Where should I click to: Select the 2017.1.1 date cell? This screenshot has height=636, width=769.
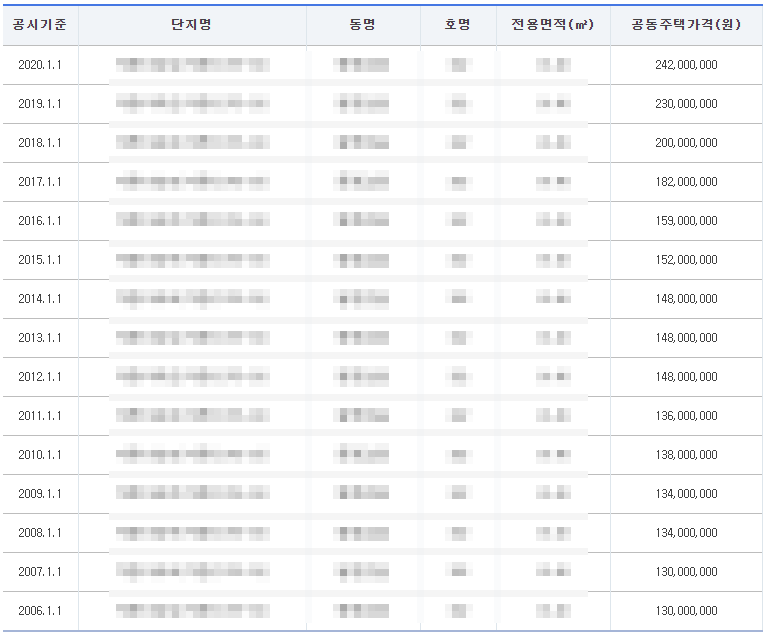[x=40, y=181]
